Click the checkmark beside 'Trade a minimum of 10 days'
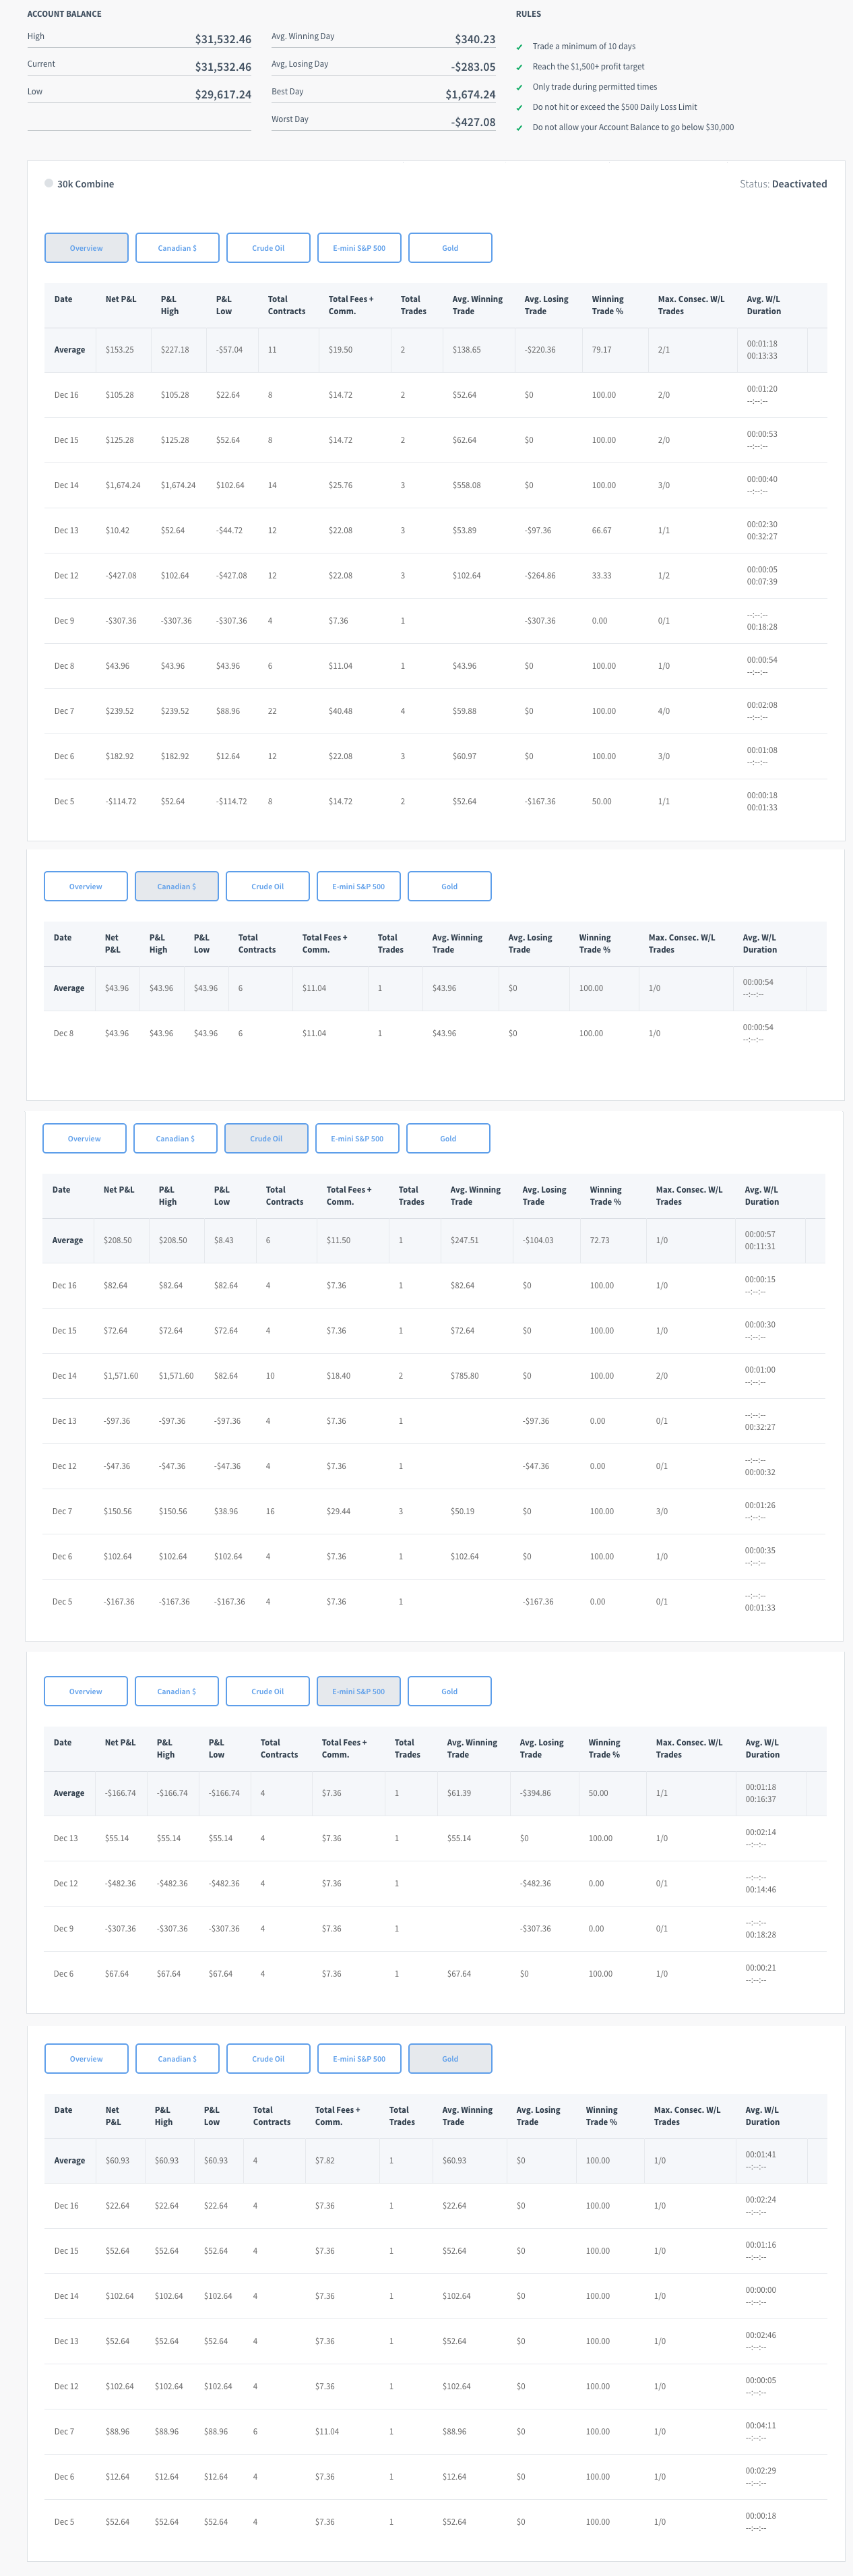853x2576 pixels. [519, 47]
